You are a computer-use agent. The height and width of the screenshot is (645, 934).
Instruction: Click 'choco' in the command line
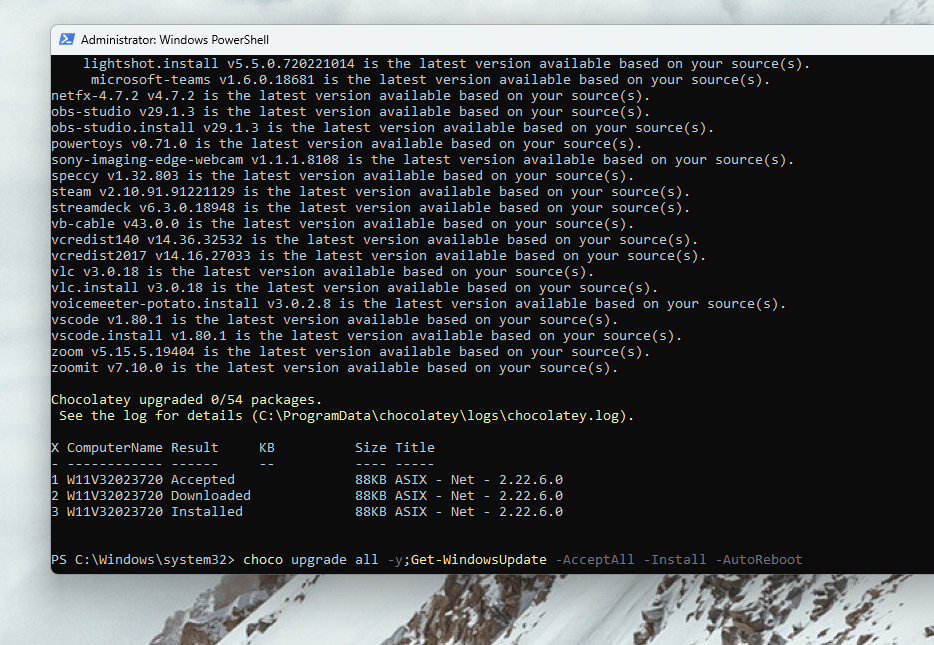tap(263, 560)
